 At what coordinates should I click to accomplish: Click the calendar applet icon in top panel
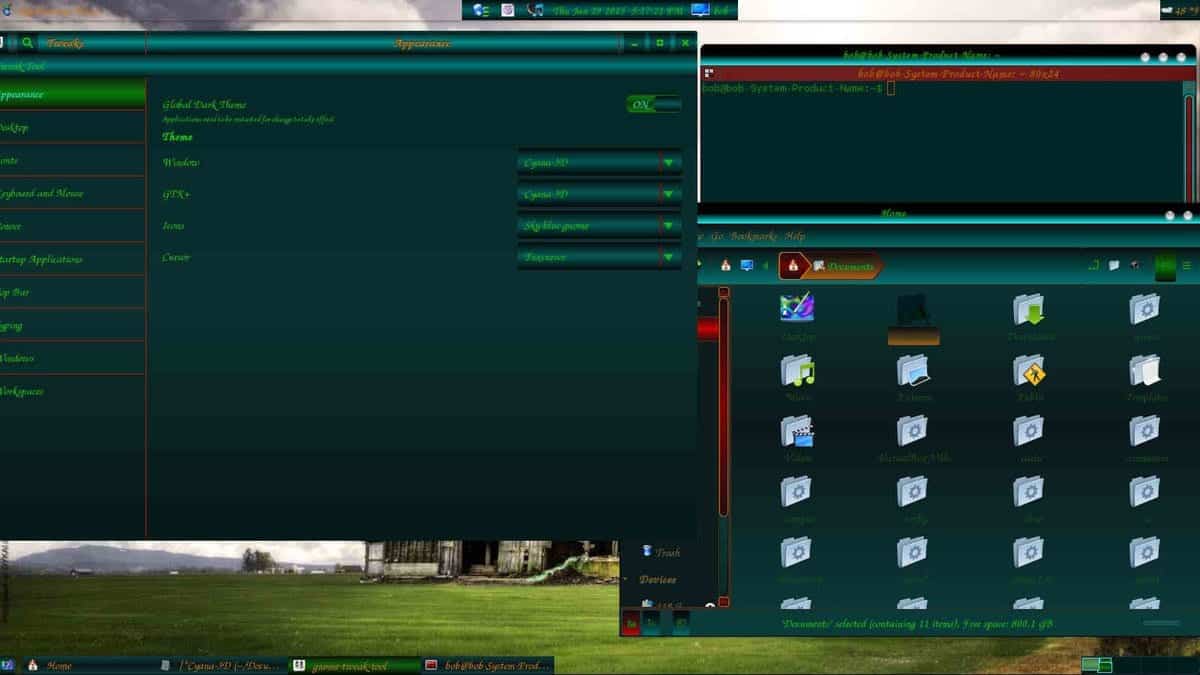pyautogui.click(x=508, y=10)
